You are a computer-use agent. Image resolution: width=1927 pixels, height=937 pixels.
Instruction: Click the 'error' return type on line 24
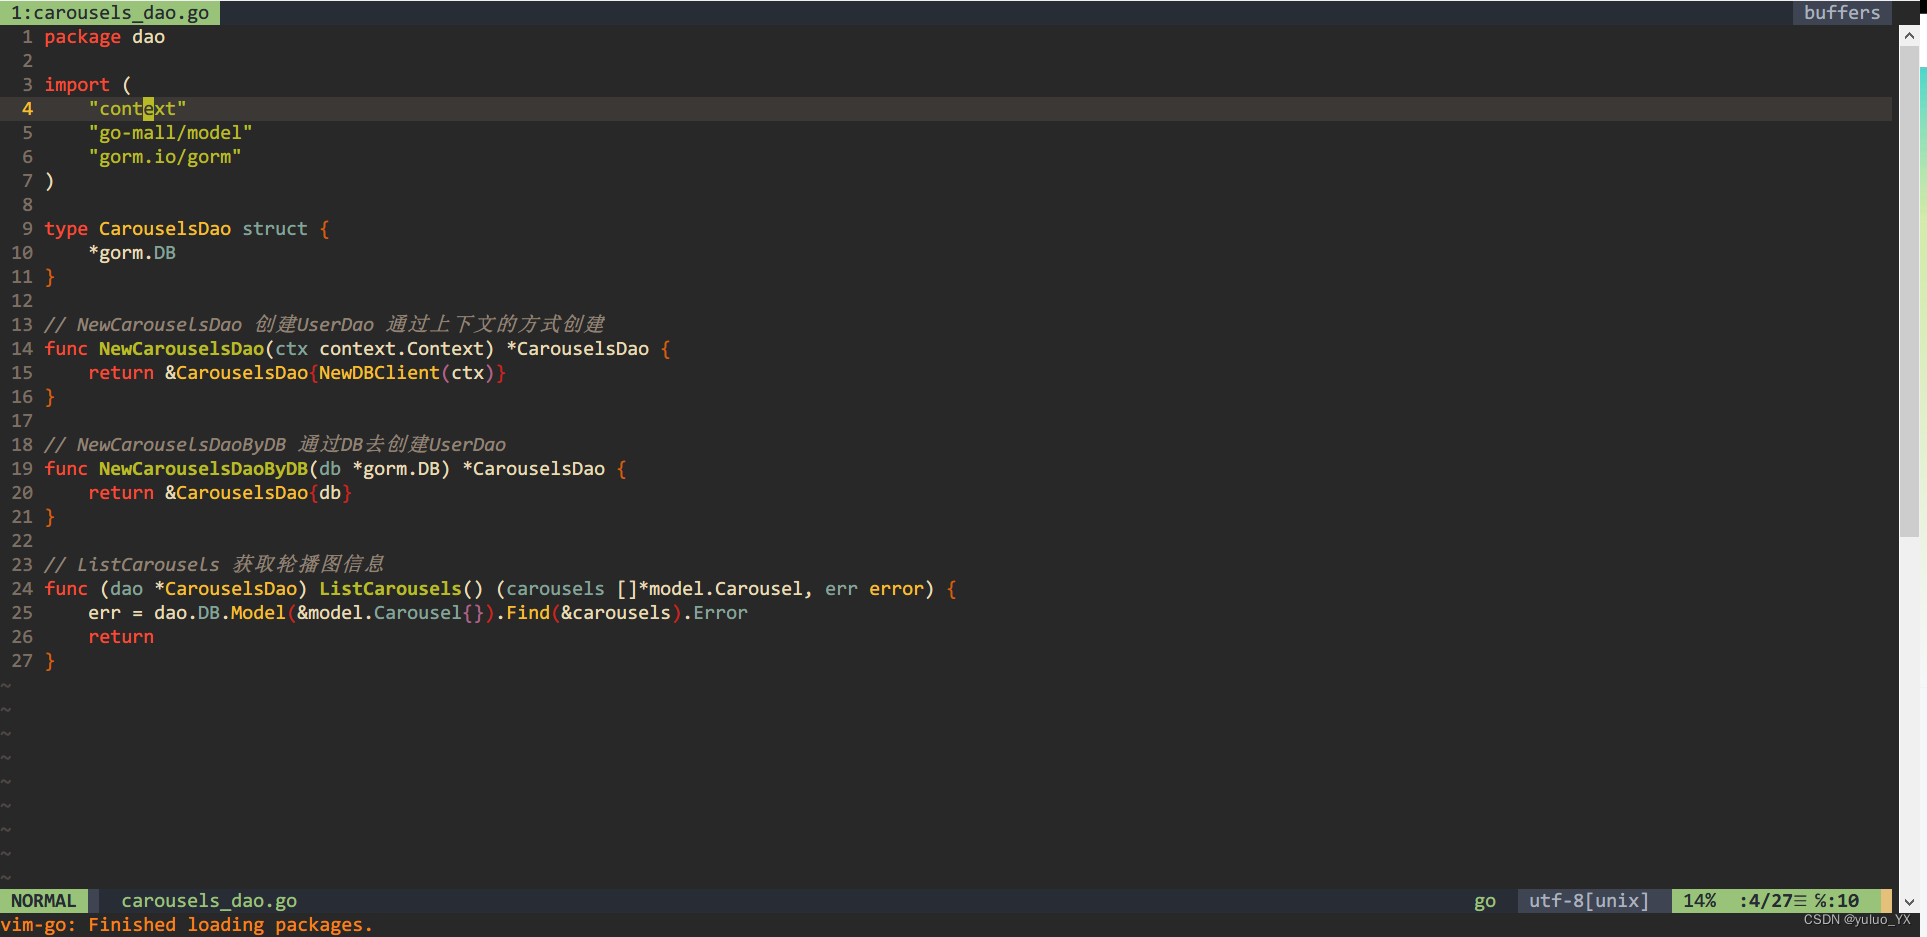click(896, 589)
